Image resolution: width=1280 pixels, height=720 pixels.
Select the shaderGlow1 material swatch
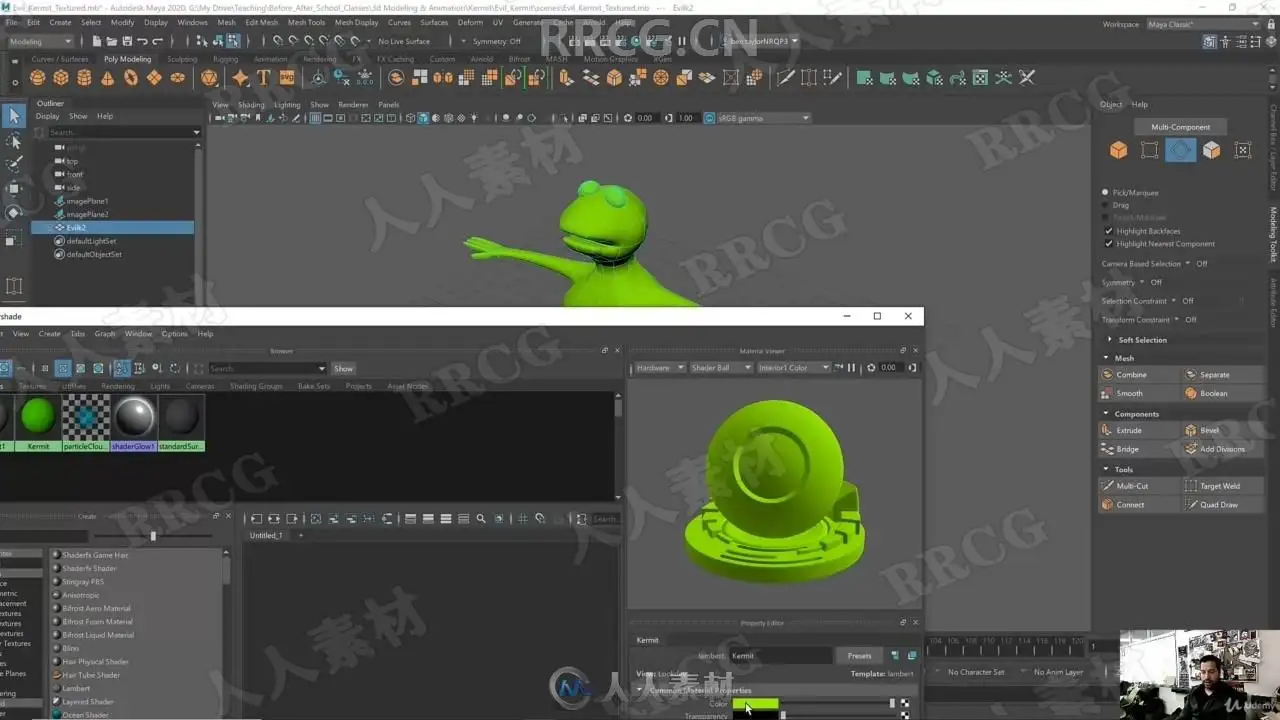tap(134, 422)
